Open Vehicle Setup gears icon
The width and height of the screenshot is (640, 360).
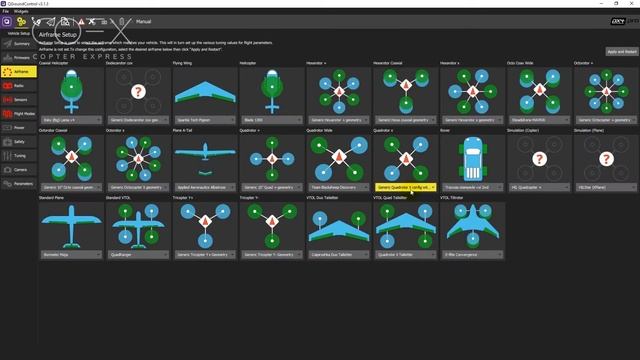21,22
